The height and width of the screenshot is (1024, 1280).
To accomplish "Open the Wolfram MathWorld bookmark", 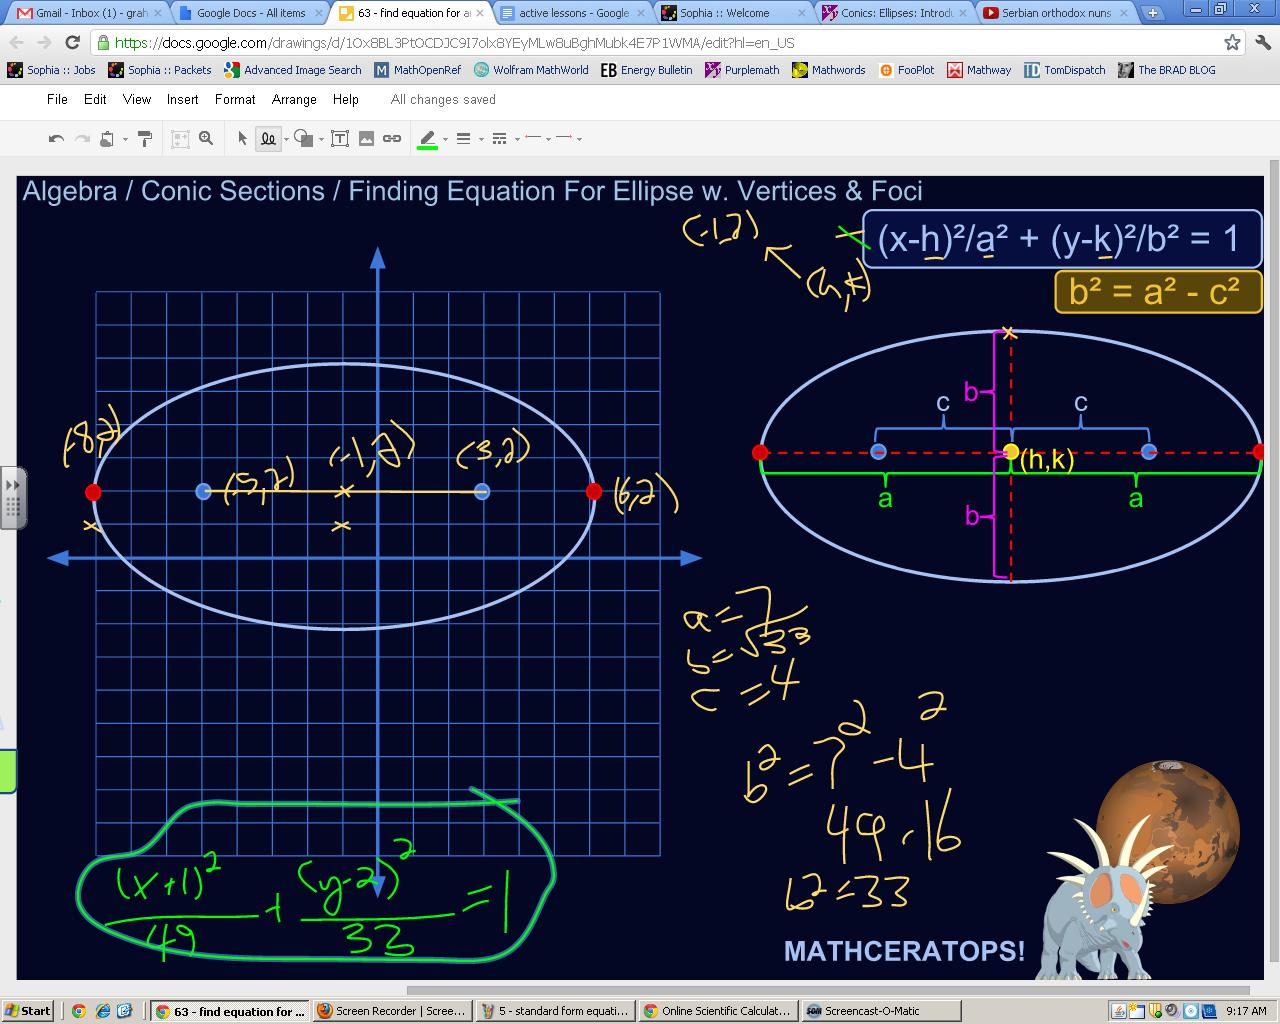I will pos(531,70).
